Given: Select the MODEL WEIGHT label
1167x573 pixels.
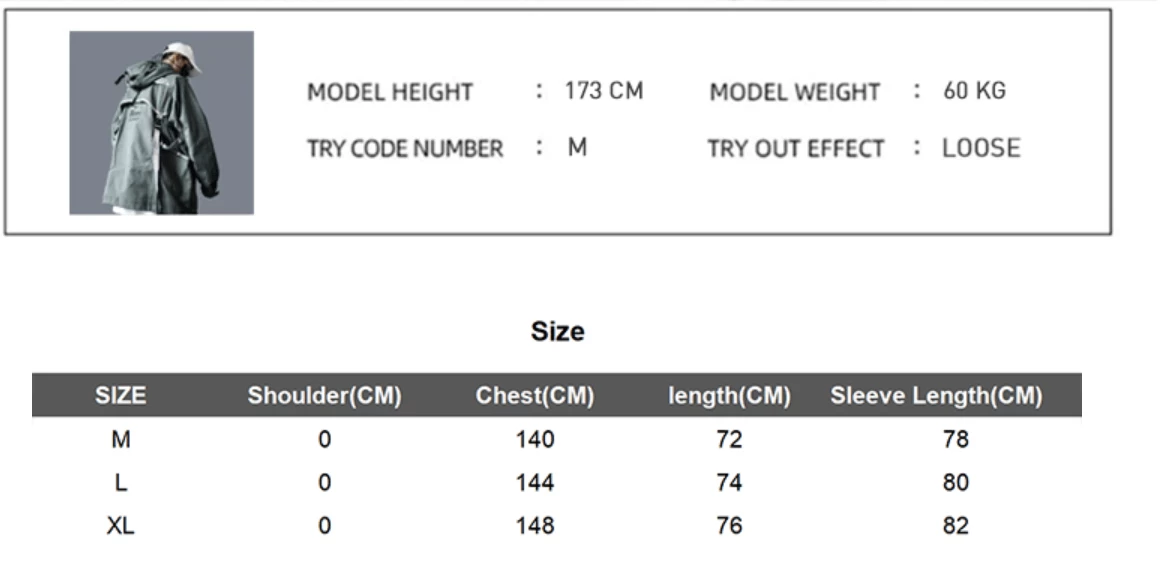Looking at the screenshot, I should 794,93.
